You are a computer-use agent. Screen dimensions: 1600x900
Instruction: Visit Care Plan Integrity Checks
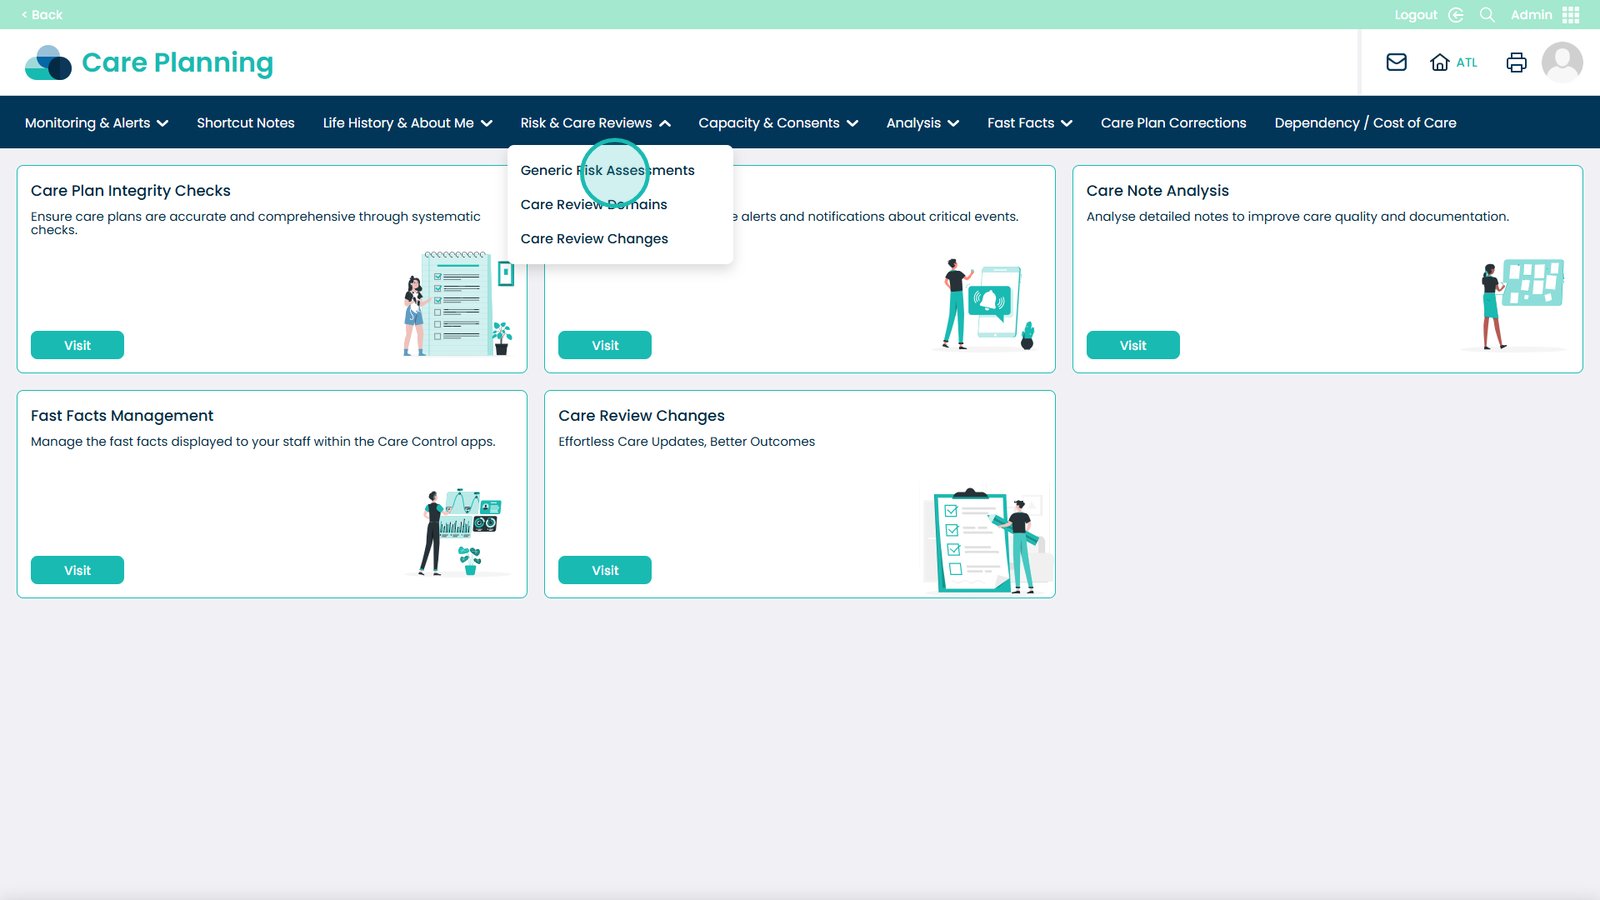click(x=77, y=345)
